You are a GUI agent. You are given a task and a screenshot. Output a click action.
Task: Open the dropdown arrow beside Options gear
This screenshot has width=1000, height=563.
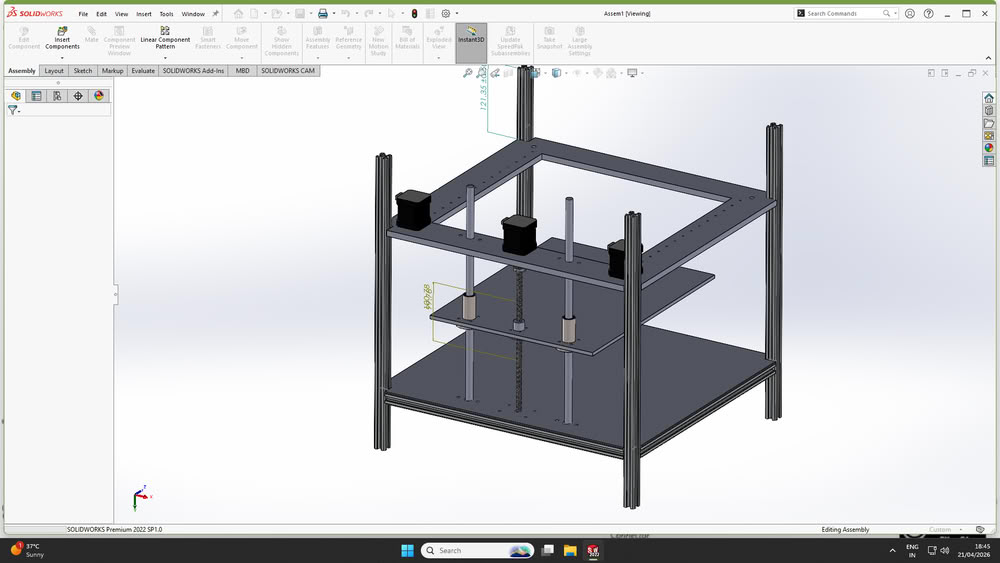point(457,13)
